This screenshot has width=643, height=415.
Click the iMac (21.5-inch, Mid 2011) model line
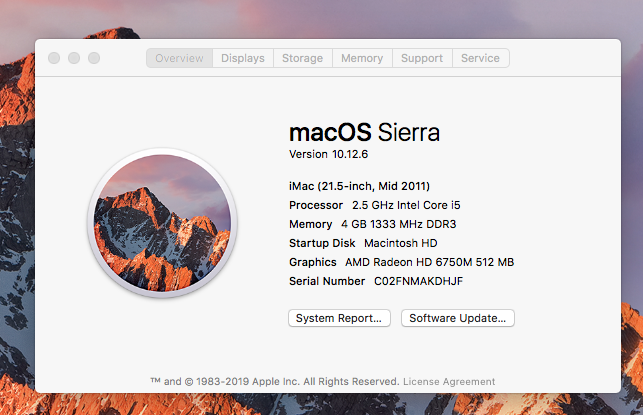[359, 186]
